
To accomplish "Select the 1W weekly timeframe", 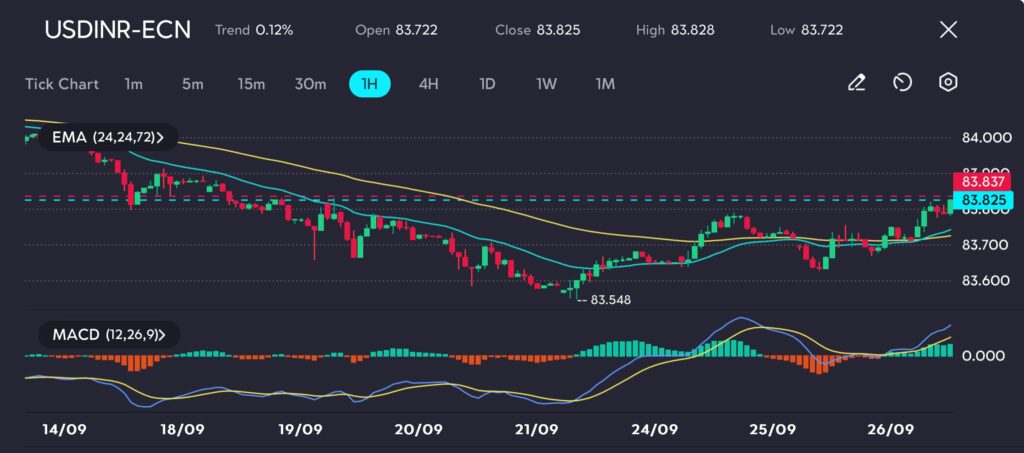I will click(546, 84).
